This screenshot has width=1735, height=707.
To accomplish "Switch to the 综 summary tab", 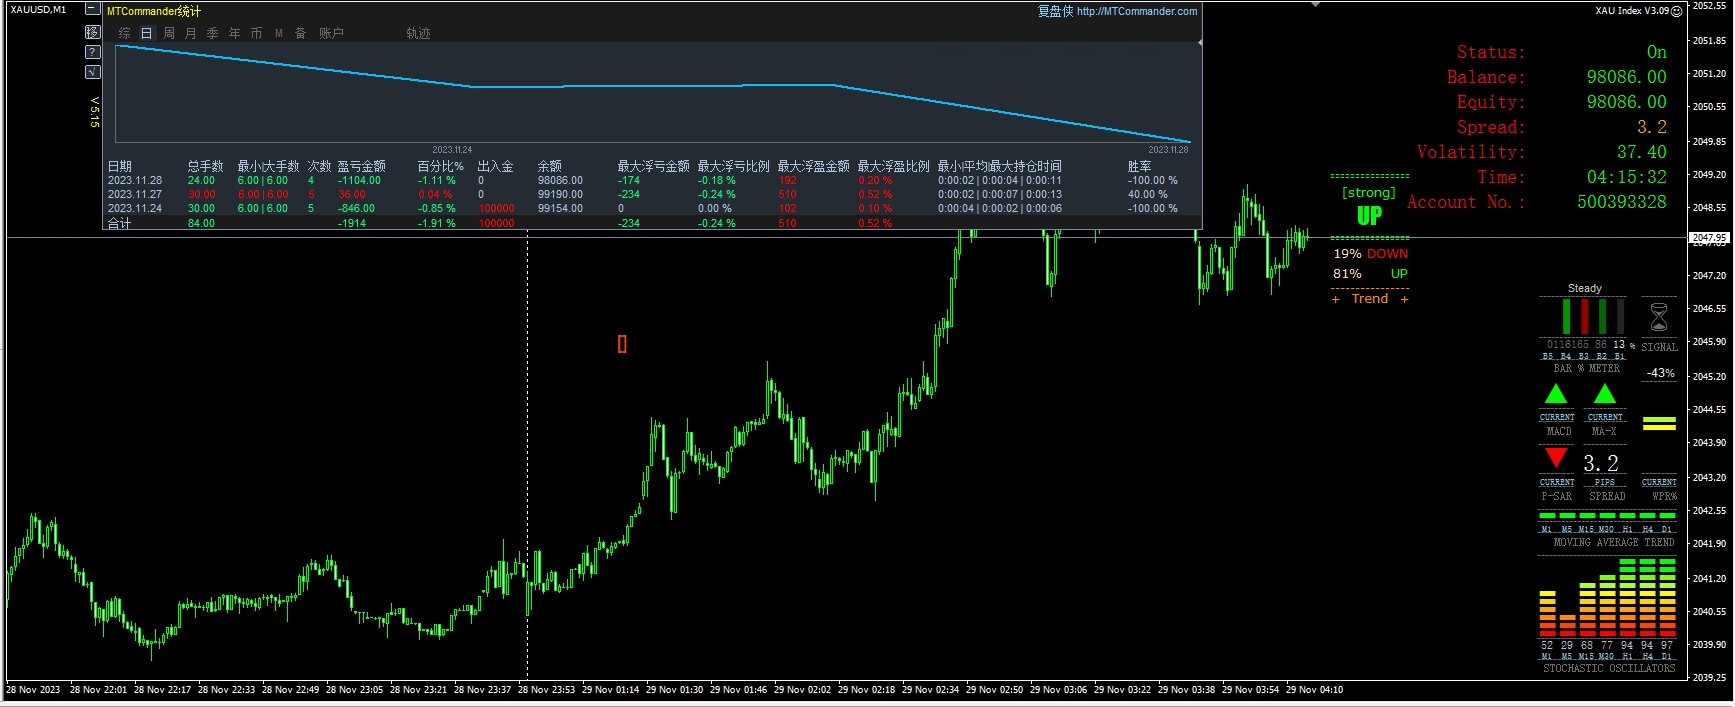I will pyautogui.click(x=125, y=33).
